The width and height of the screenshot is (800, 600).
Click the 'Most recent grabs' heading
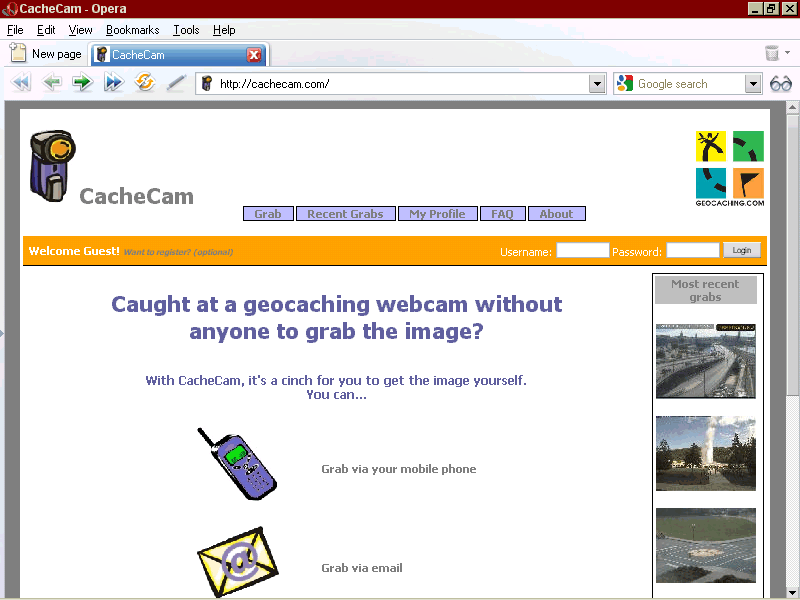point(705,290)
